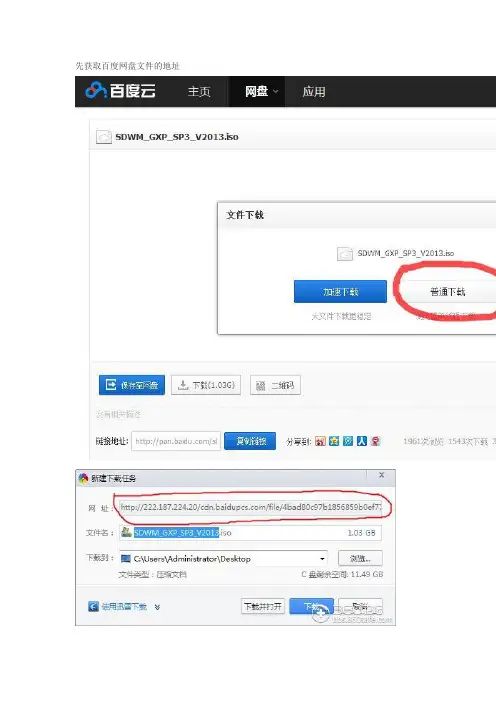Click the browser icon in the 新建下载任务 title bar
The width and height of the screenshot is (496, 702).
pyautogui.click(x=83, y=478)
